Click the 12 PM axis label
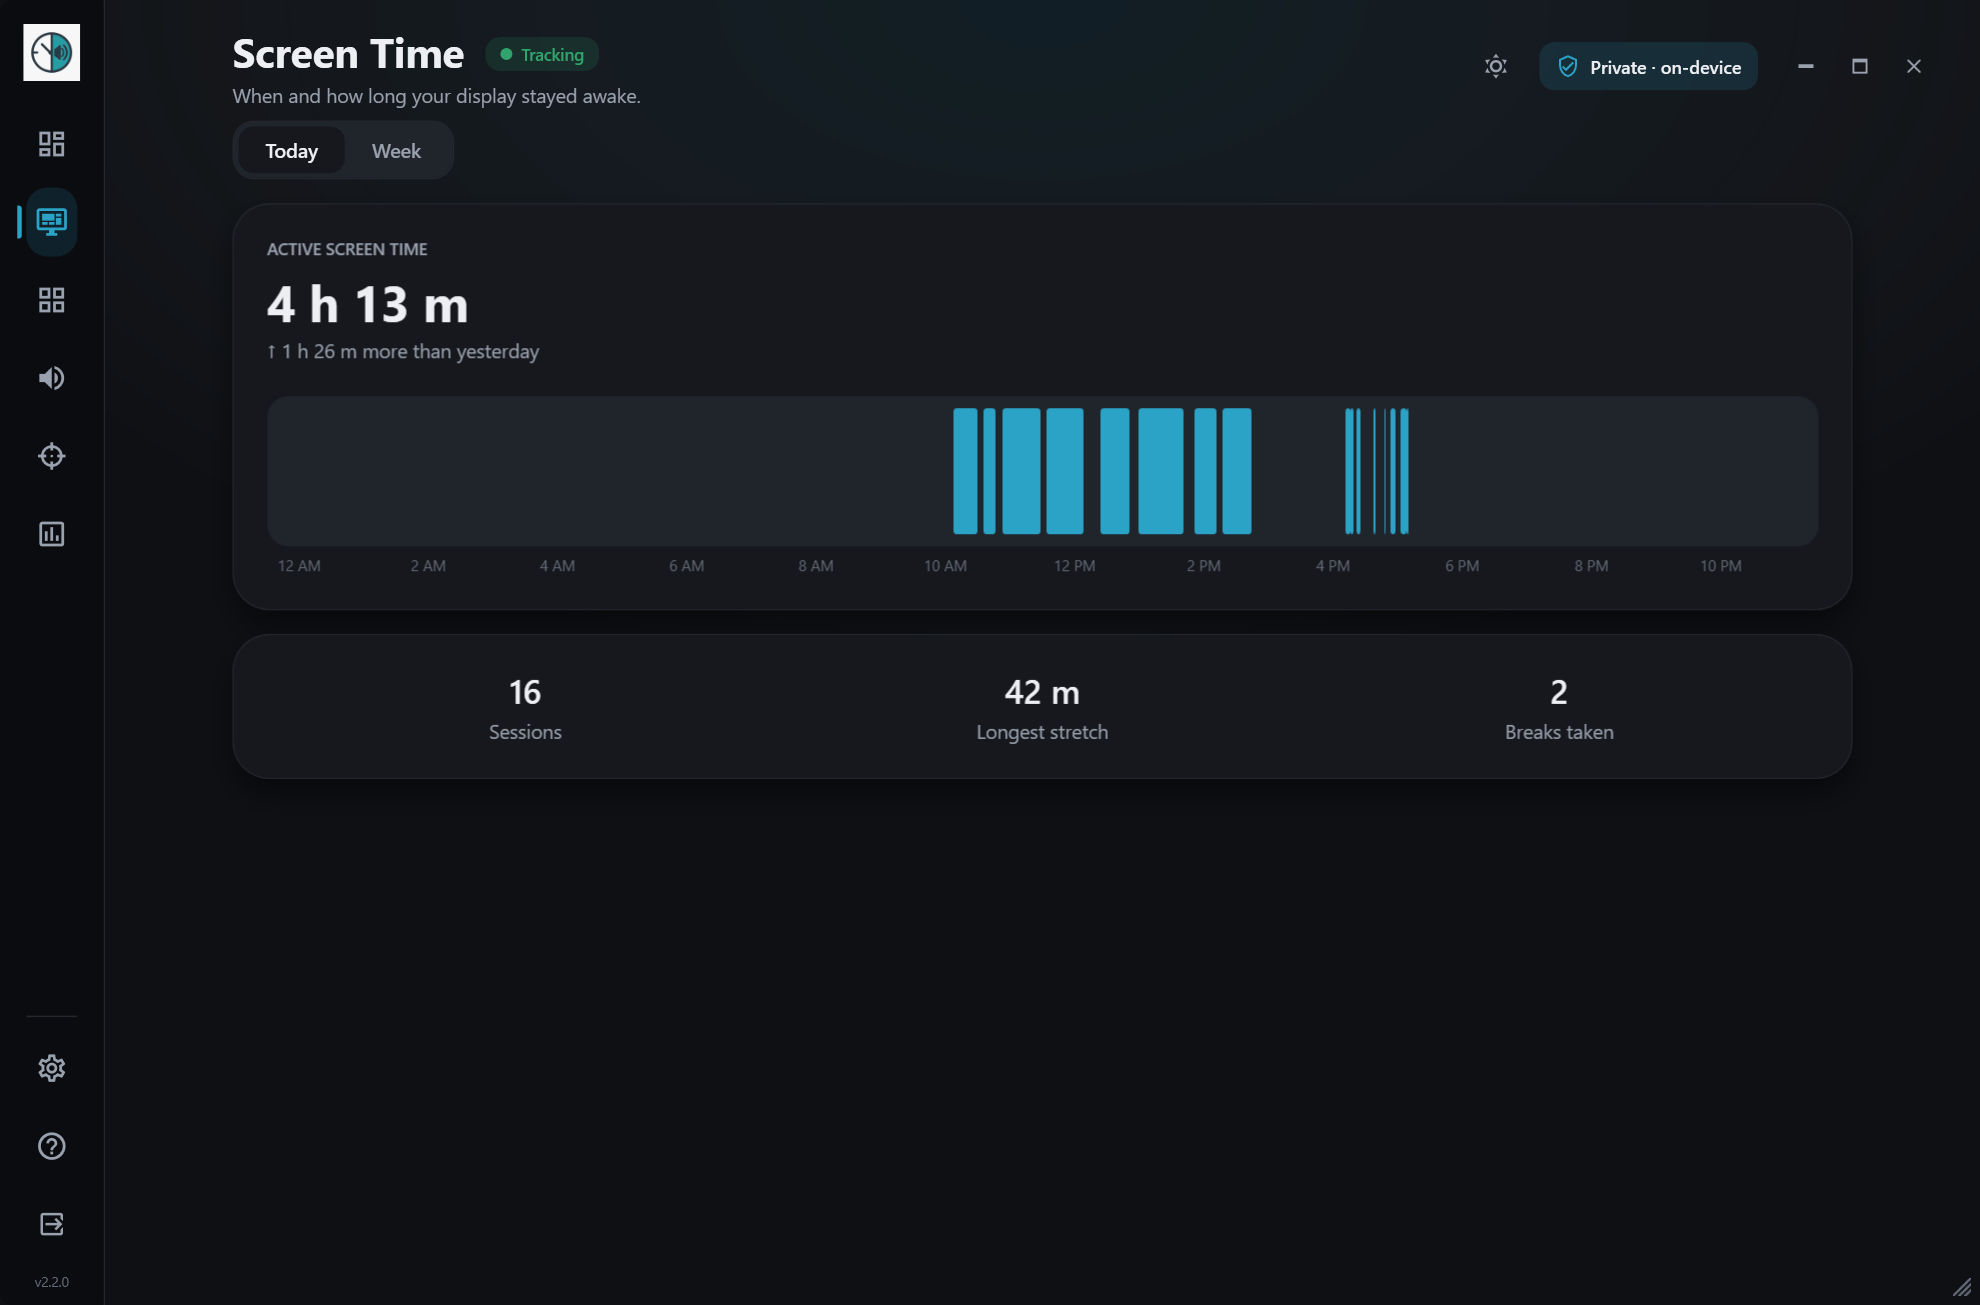Image resolution: width=1980 pixels, height=1305 pixels. [x=1074, y=566]
